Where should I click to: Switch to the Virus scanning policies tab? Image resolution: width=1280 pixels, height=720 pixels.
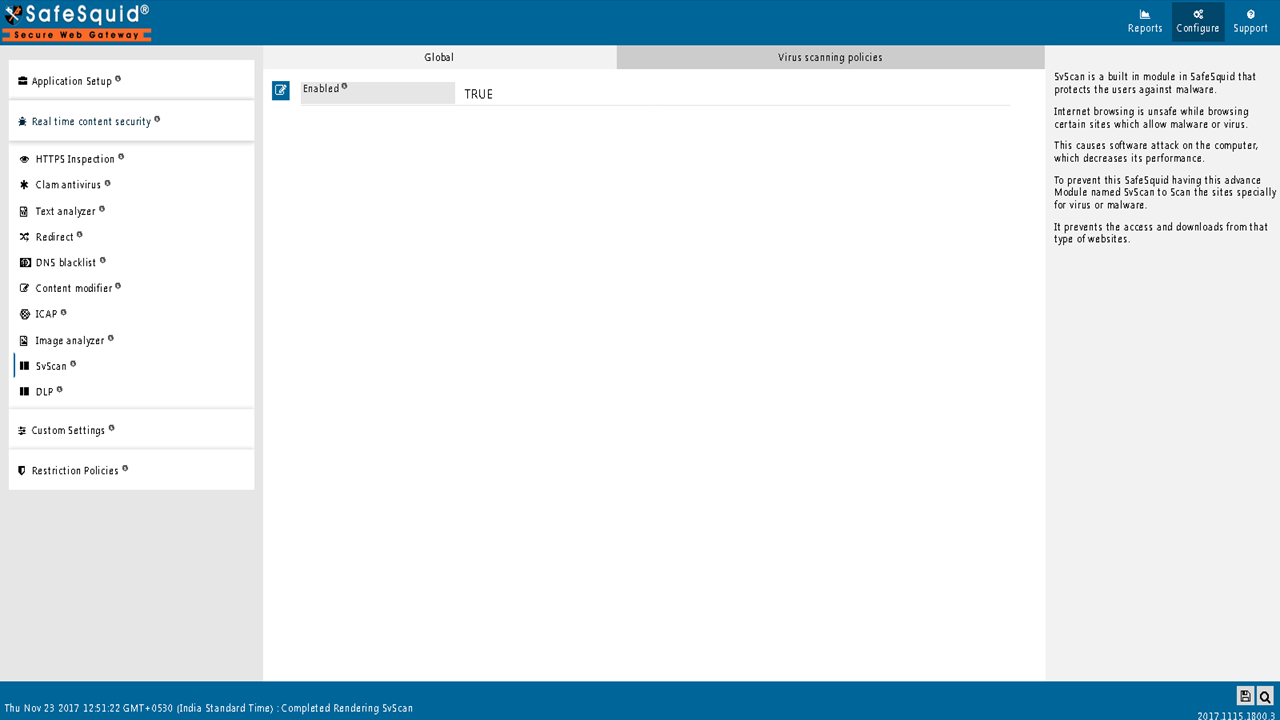(830, 57)
